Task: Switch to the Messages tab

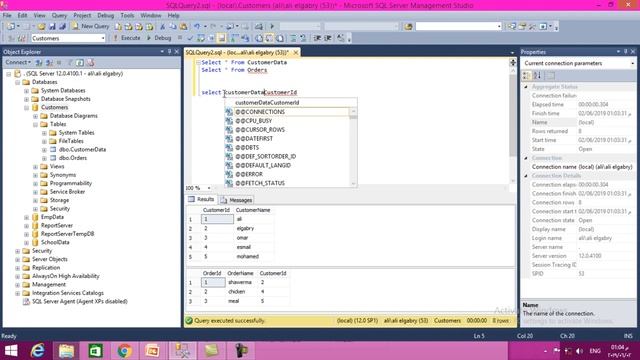Action: [x=236, y=200]
